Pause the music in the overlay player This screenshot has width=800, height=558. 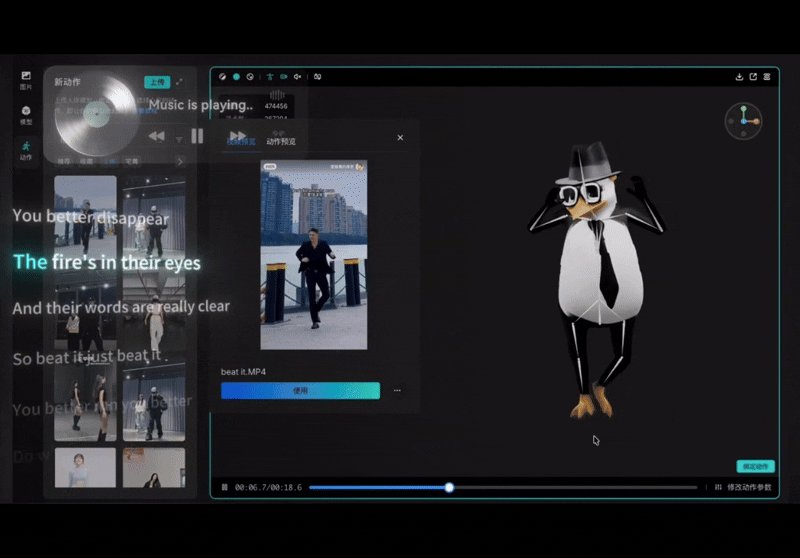point(197,136)
